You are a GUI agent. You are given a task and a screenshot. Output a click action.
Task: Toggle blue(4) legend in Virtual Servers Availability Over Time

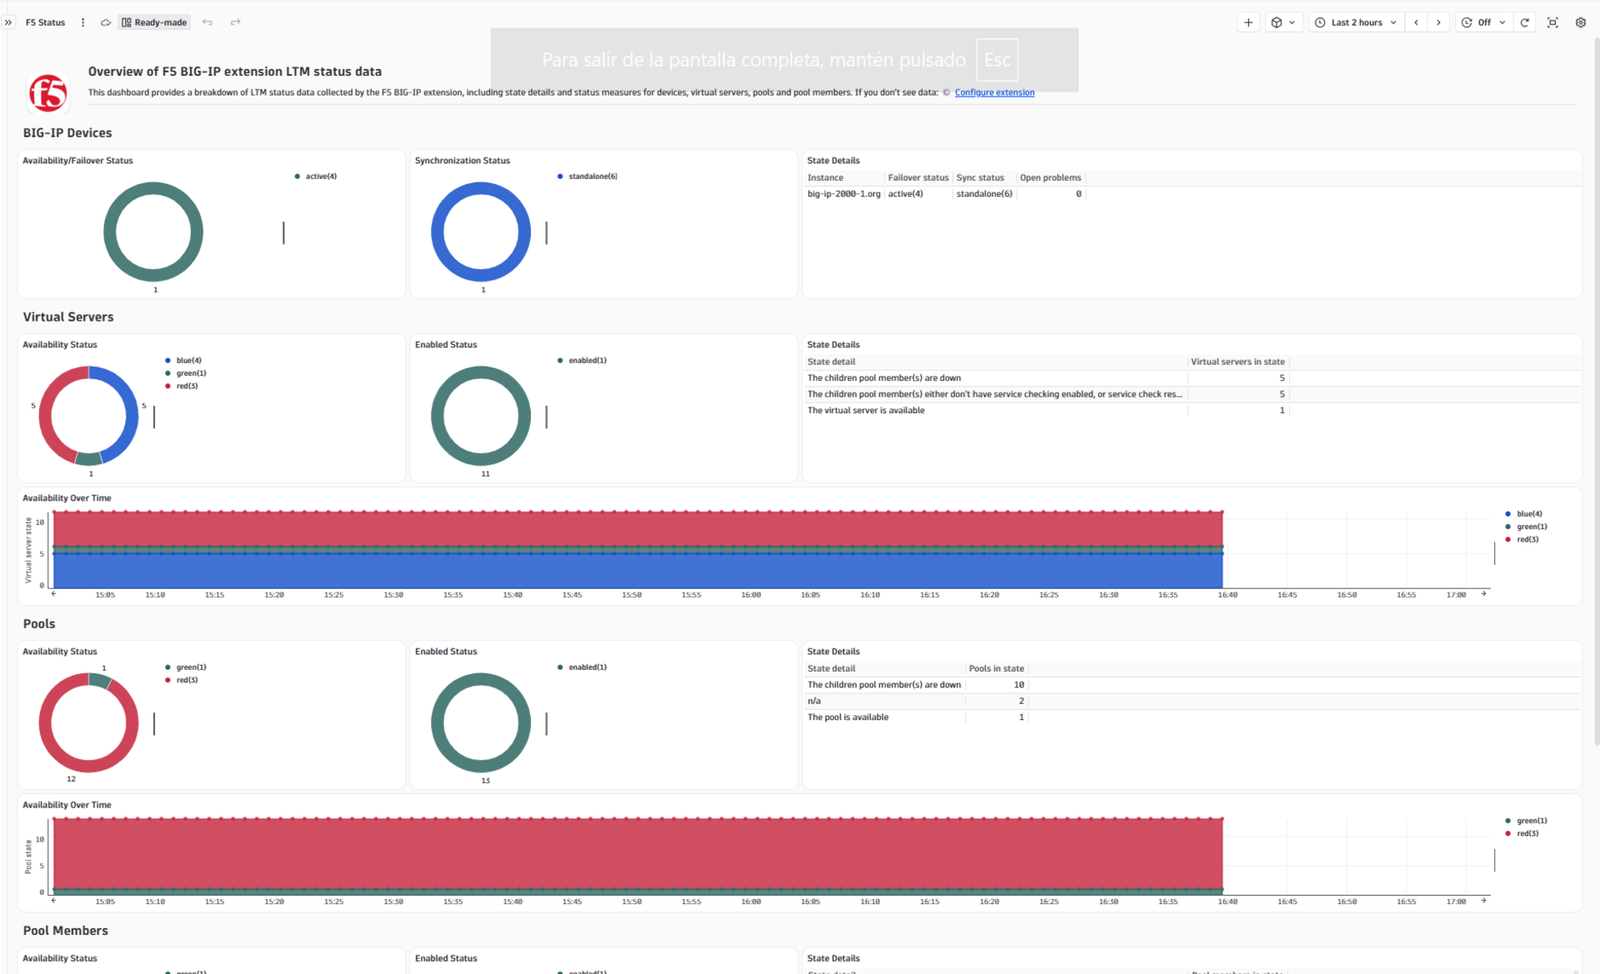coord(1524,514)
